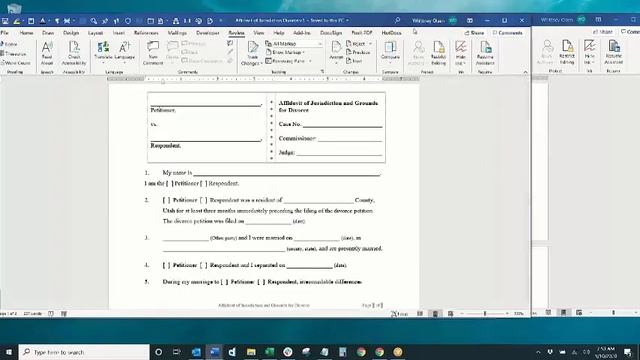The height and width of the screenshot is (360, 640).
Task: Open Word Count tool
Action: (16, 63)
